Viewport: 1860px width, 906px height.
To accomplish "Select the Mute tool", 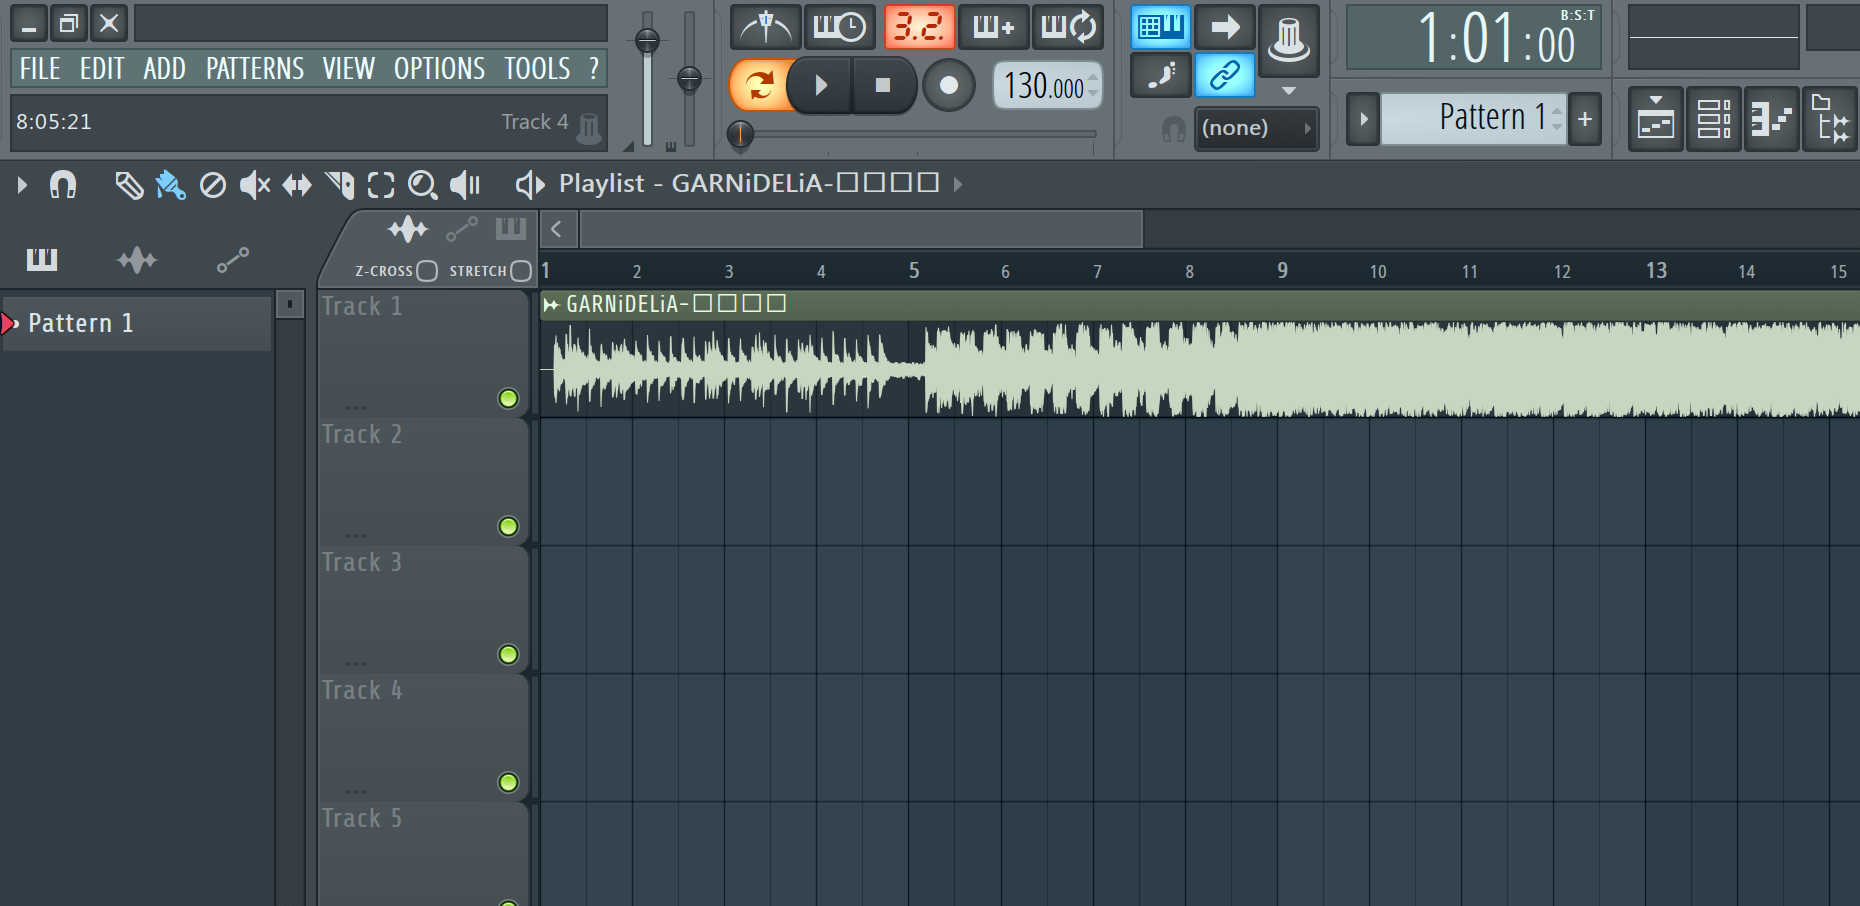I will click(x=255, y=185).
